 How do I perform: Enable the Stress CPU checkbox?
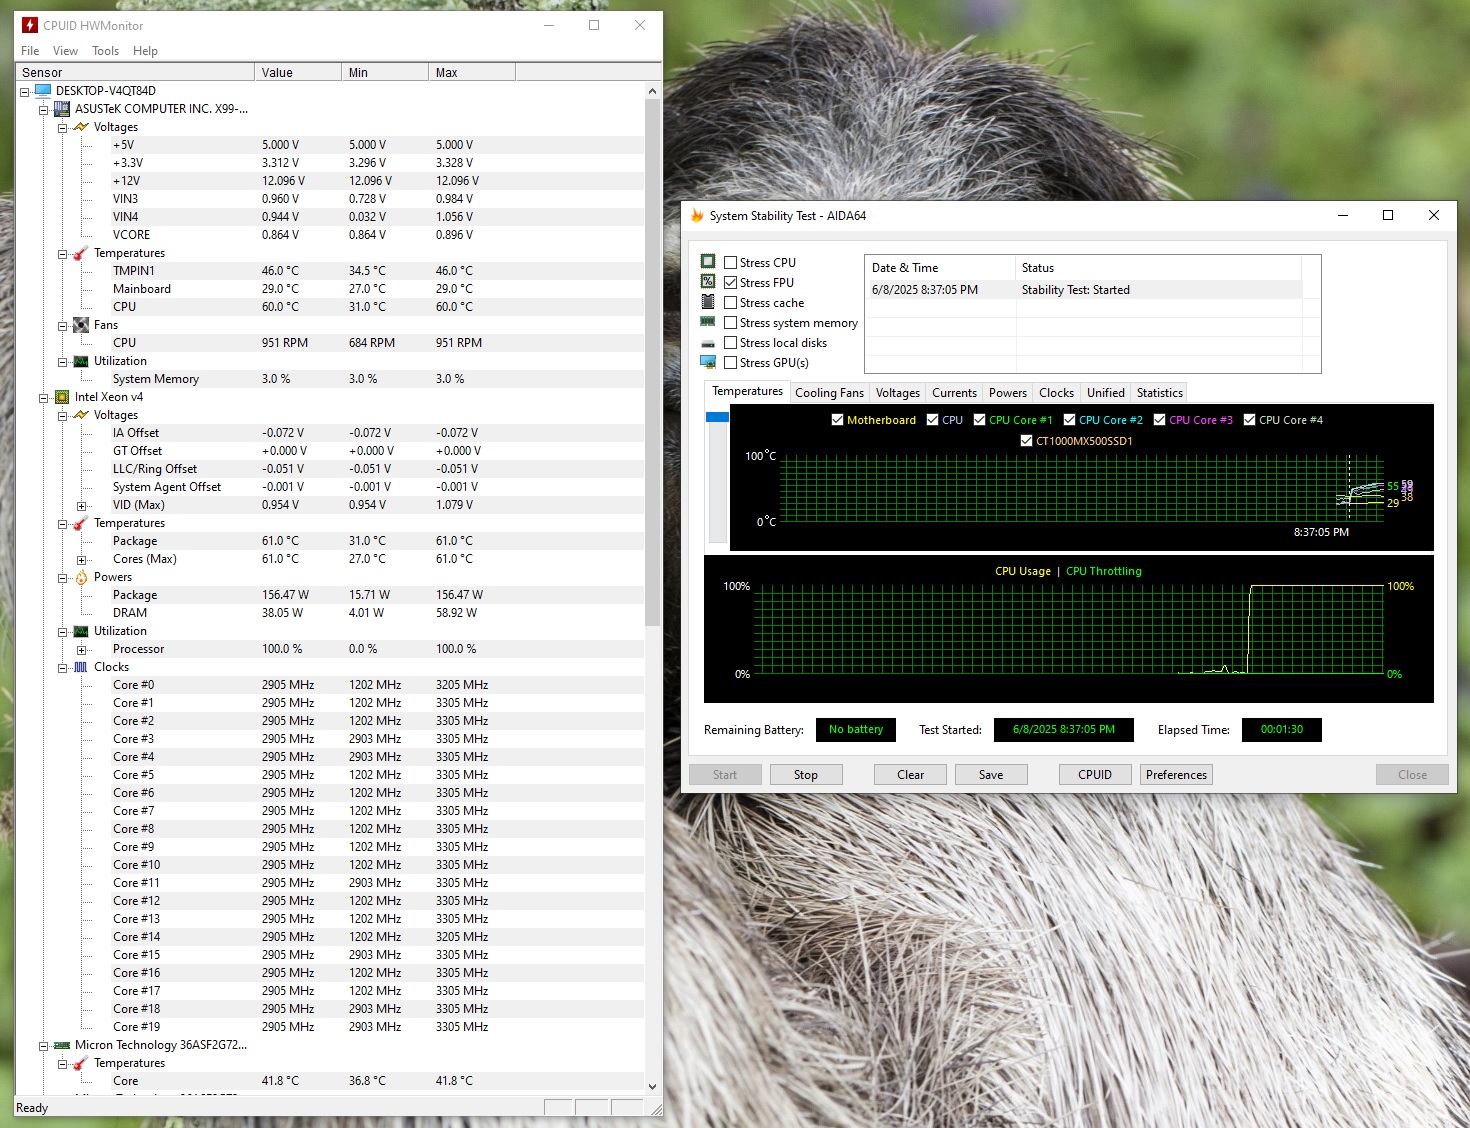731,263
